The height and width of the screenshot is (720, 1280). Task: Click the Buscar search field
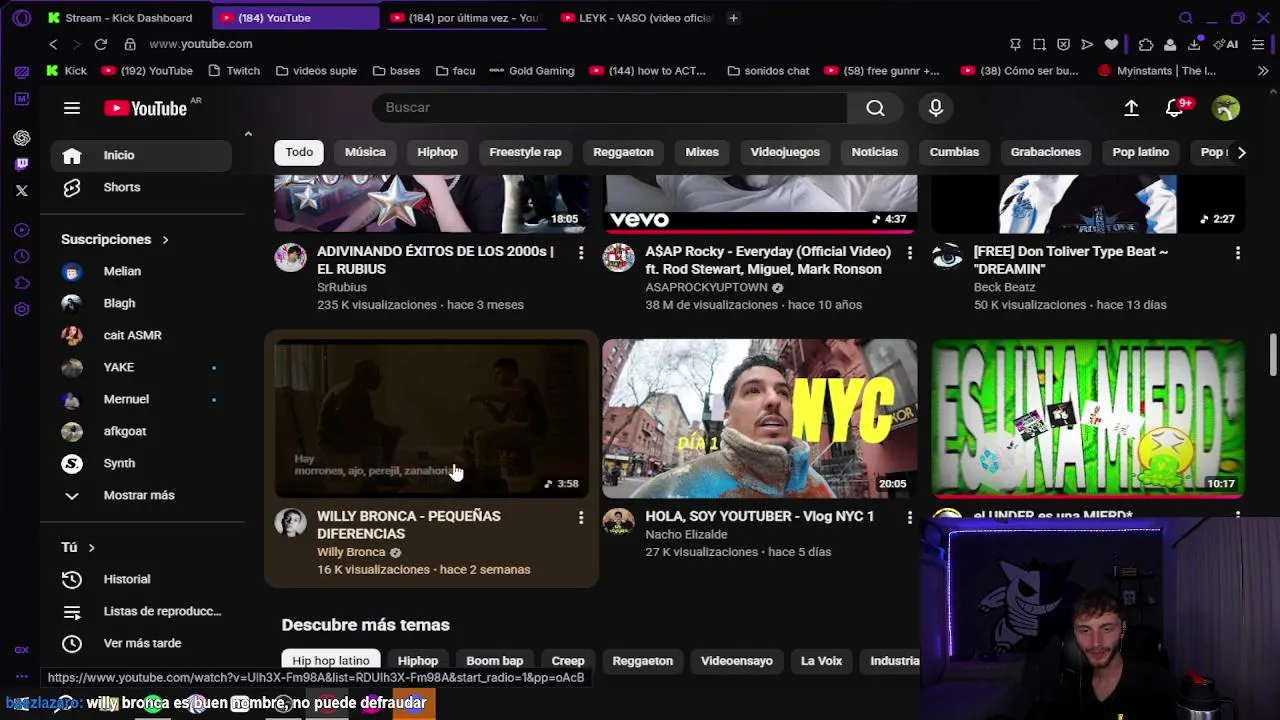[609, 108]
